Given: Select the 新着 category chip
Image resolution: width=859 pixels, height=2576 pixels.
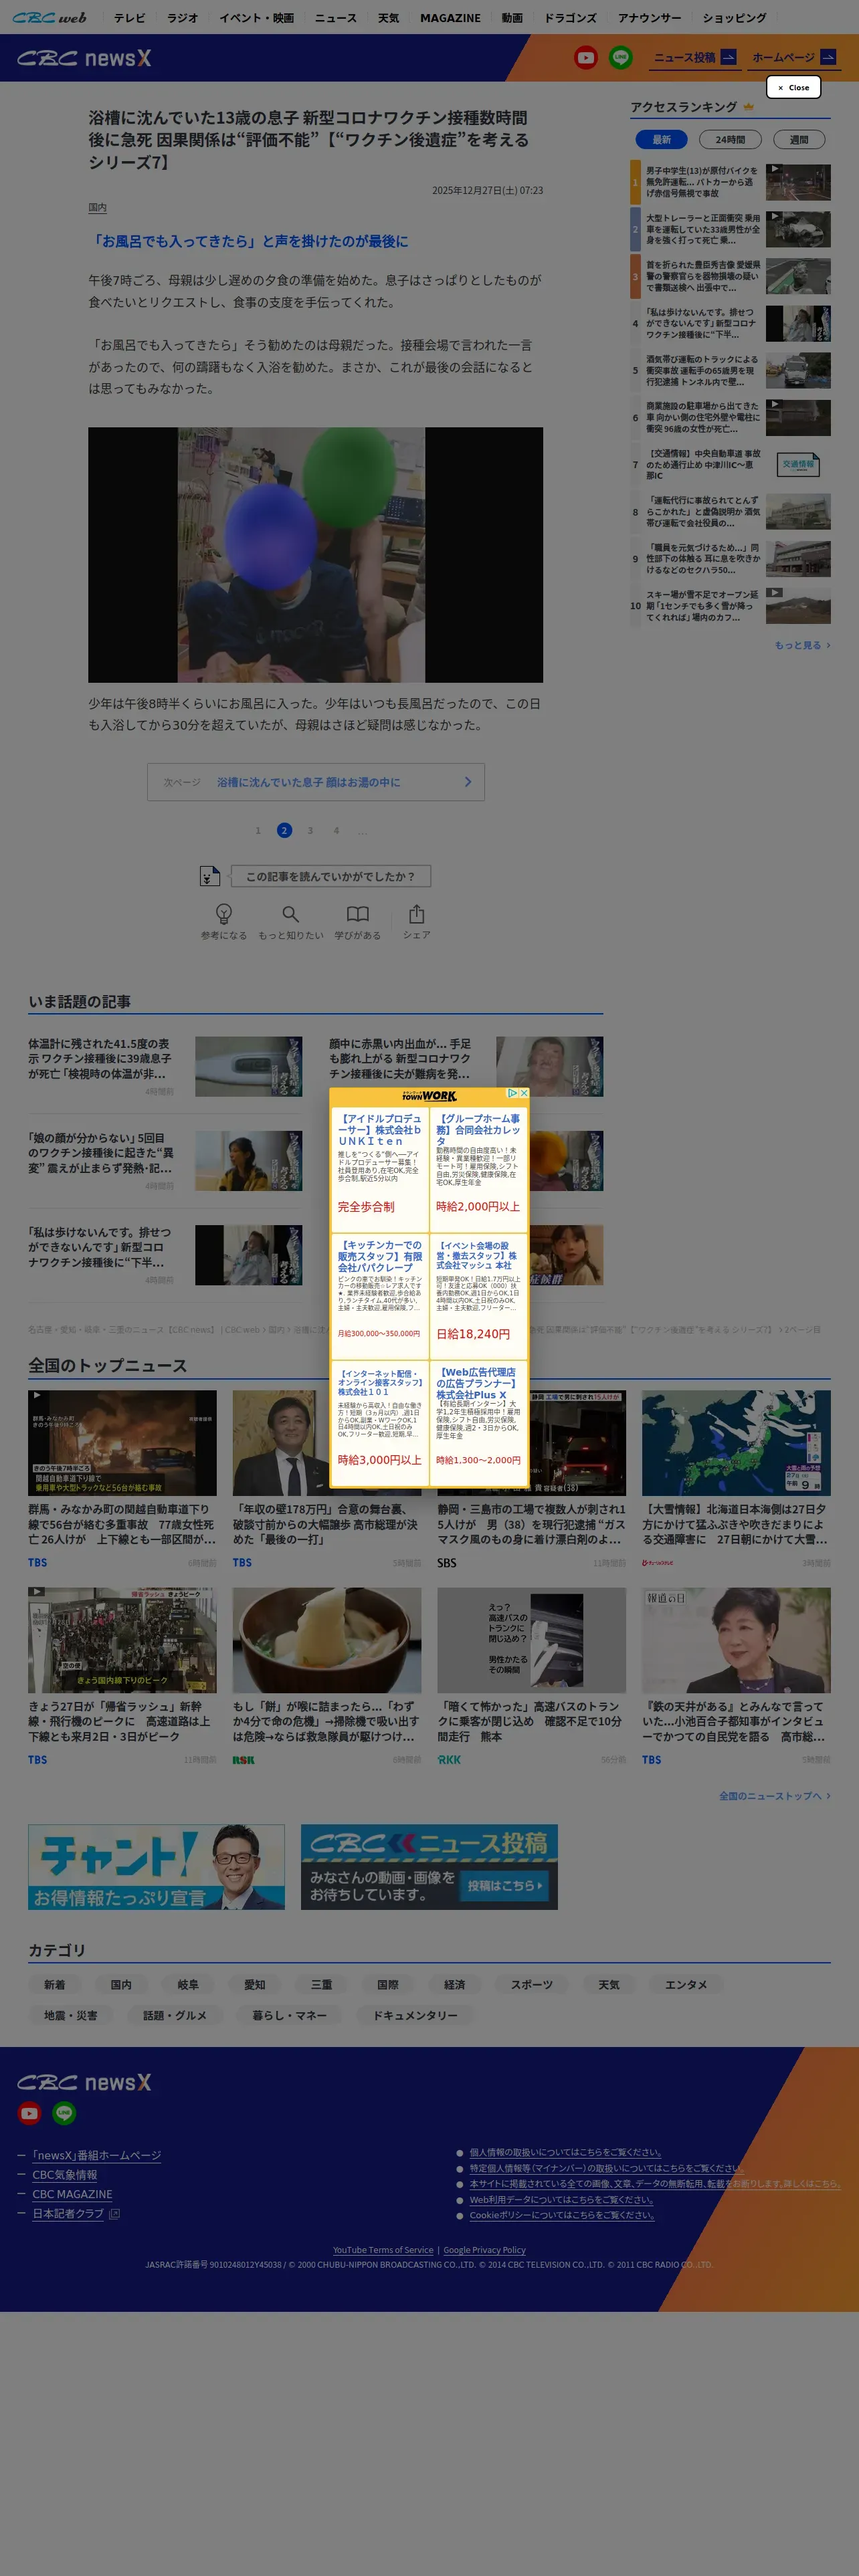Looking at the screenshot, I should (54, 1985).
